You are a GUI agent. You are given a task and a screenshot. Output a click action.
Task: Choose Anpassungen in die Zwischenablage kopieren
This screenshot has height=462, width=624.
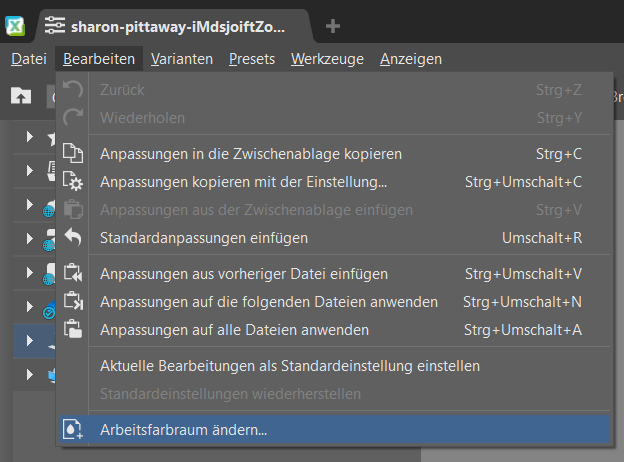click(334, 154)
